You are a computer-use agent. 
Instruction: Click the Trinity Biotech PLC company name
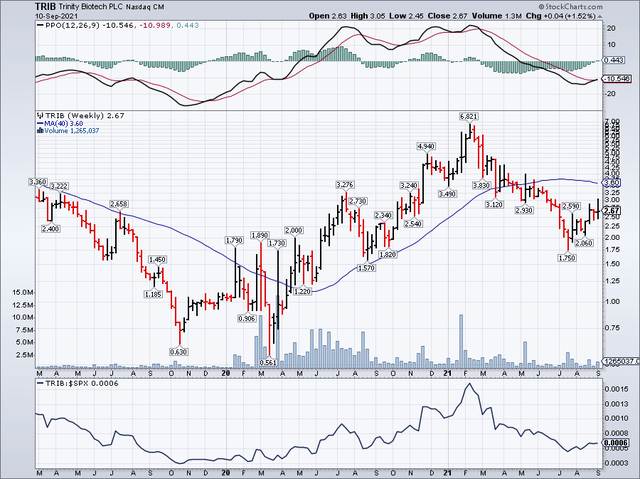(89, 7)
